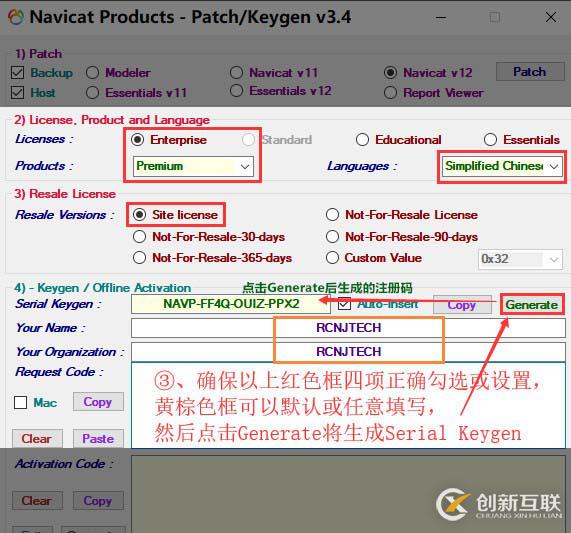The height and width of the screenshot is (533, 571).
Task: Toggle the Host checkbox
Action: [x=17, y=92]
